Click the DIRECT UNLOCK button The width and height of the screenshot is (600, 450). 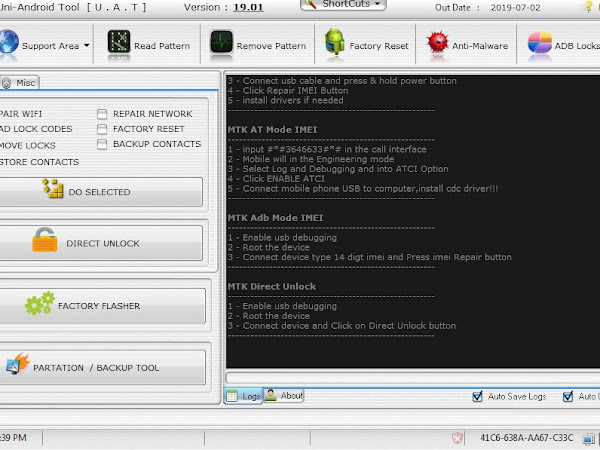coord(101,243)
